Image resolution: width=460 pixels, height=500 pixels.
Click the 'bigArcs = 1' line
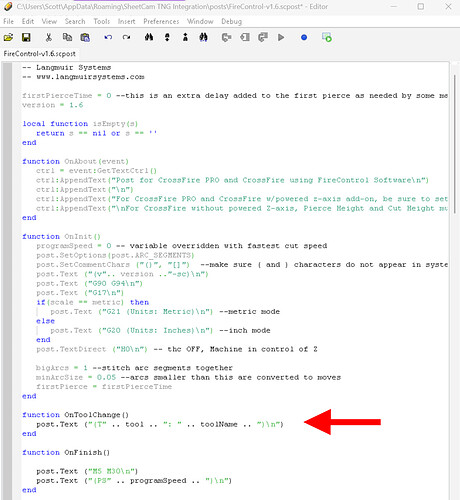[x=134, y=368]
